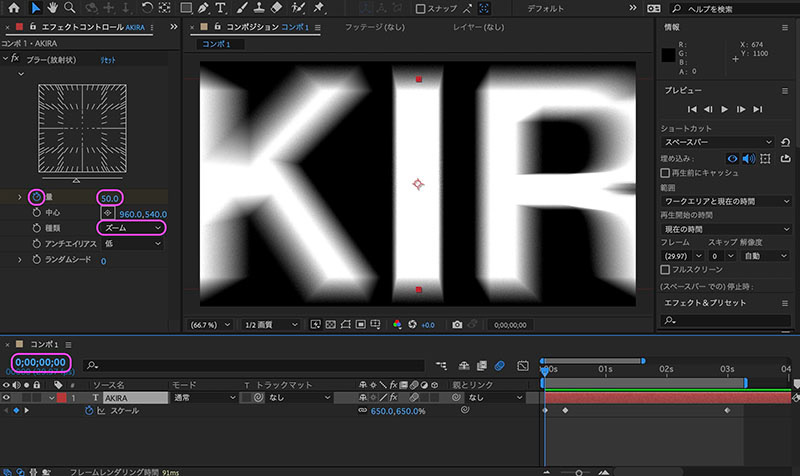Switch to the レイヤー (なし) tab
Screen dimensions: 800x476
point(478,27)
